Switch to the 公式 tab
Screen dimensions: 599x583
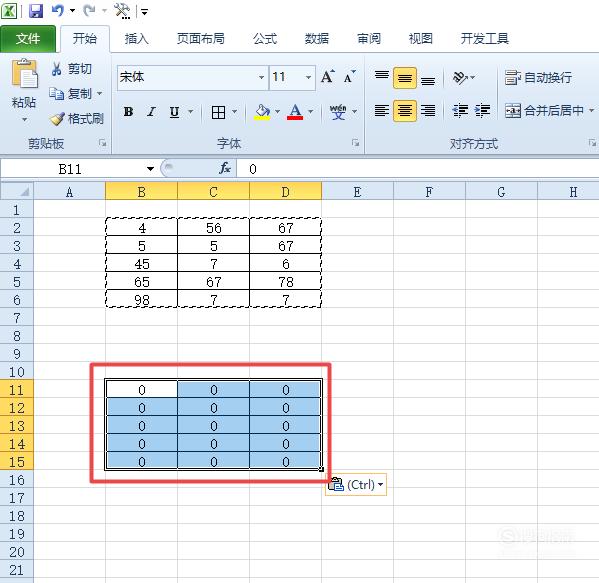click(264, 39)
